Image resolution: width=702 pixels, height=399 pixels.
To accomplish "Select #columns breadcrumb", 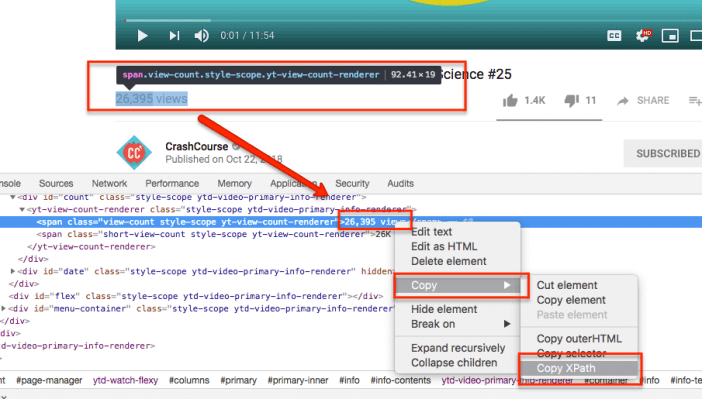I will pyautogui.click(x=189, y=381).
